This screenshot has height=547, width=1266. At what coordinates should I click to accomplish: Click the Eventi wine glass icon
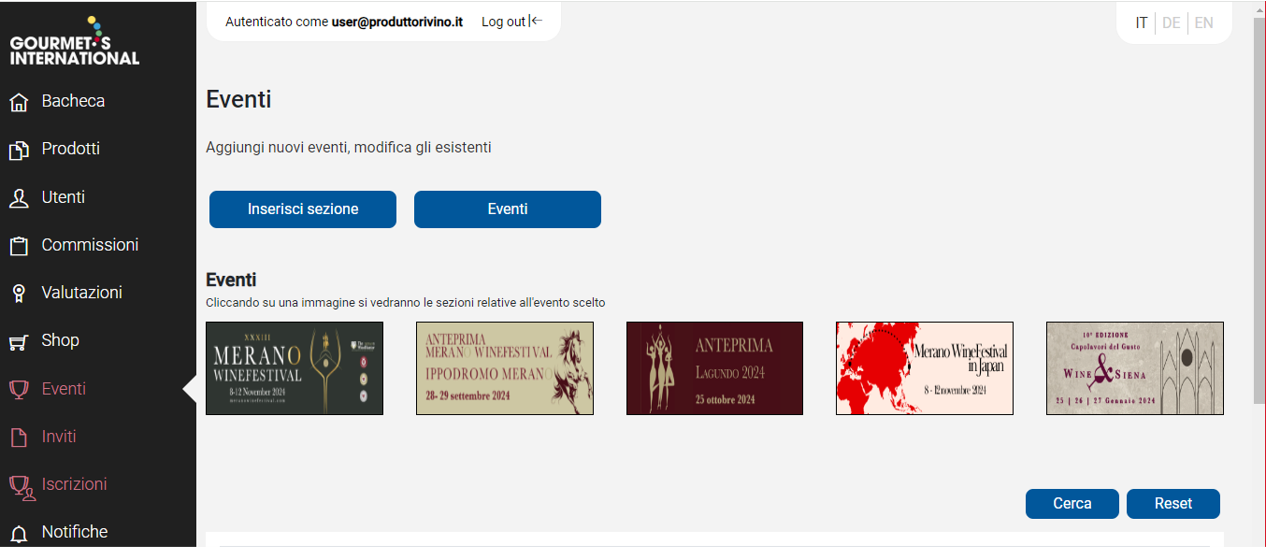[x=19, y=390]
